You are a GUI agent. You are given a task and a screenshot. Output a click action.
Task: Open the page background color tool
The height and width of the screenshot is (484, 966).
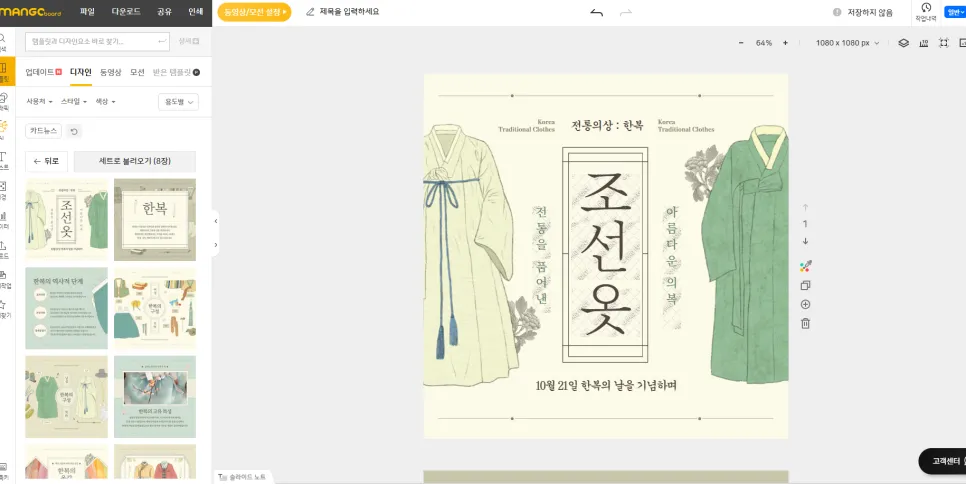pos(805,266)
